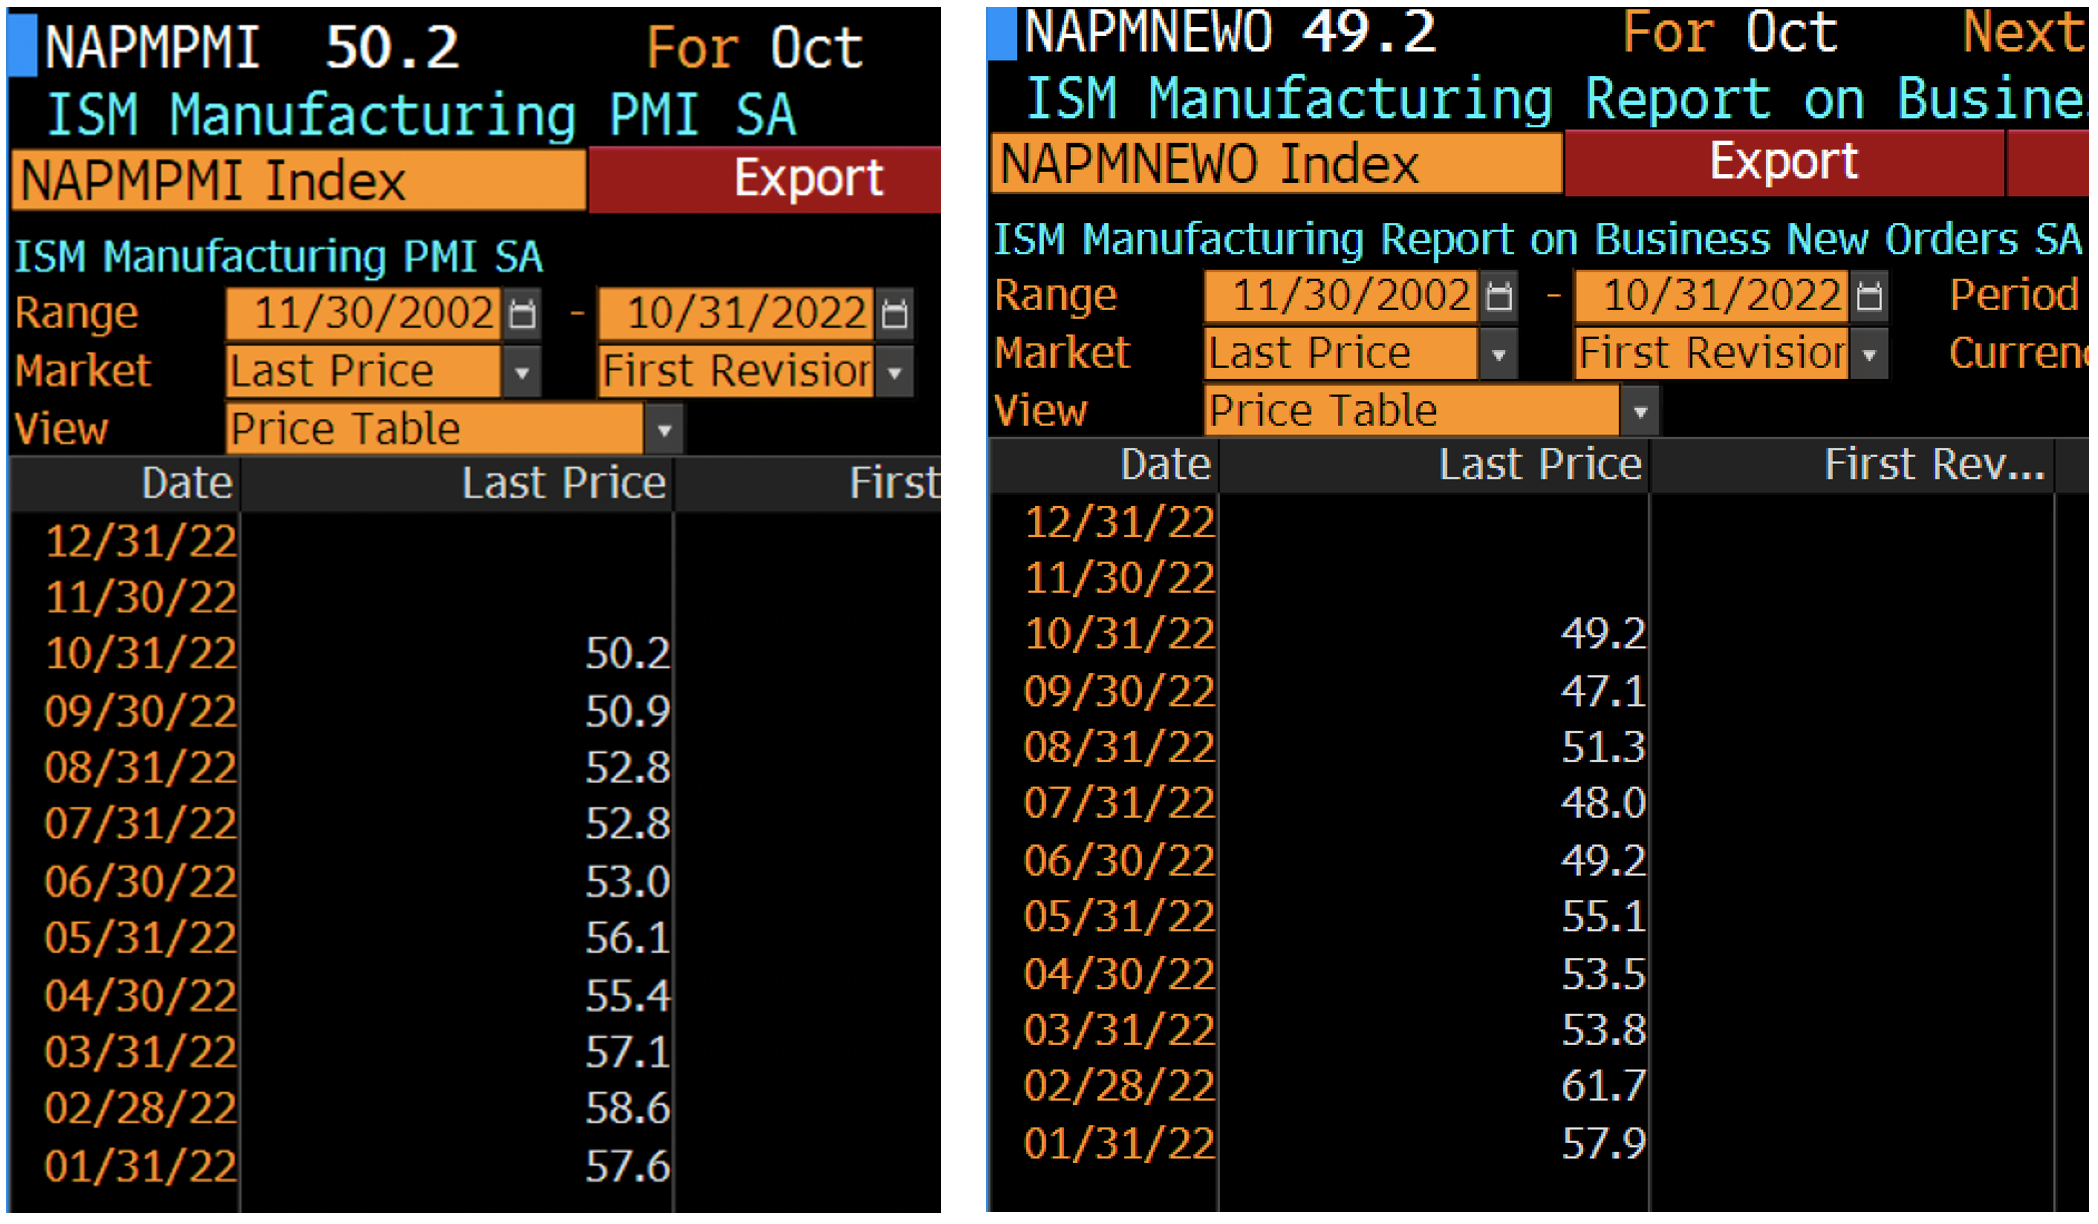
Task: Click value 53.0 in NAPMPMI table
Action: (627, 883)
